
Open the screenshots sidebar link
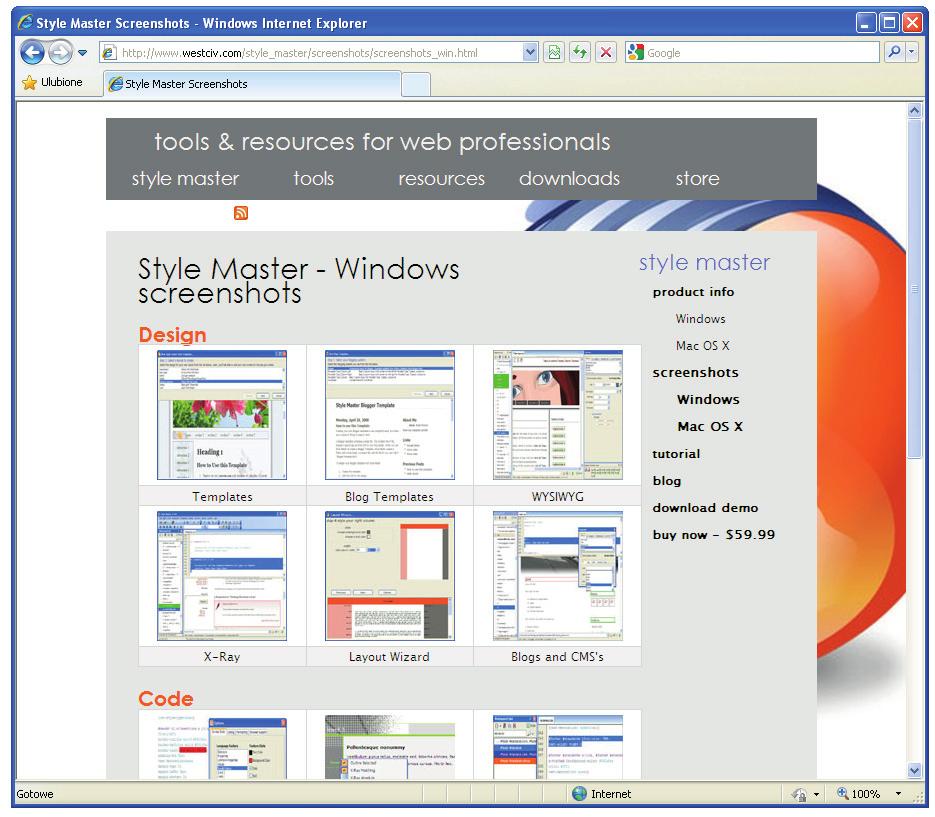pos(695,372)
